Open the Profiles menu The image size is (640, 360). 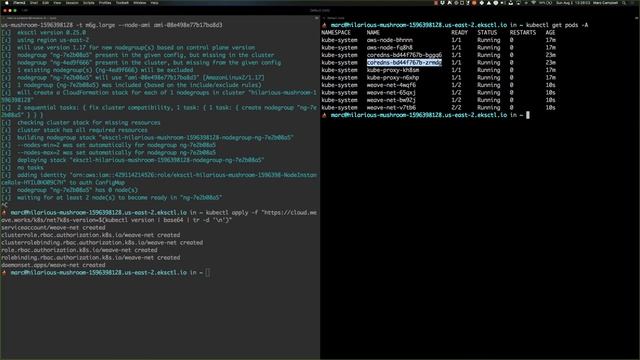[105, 2]
